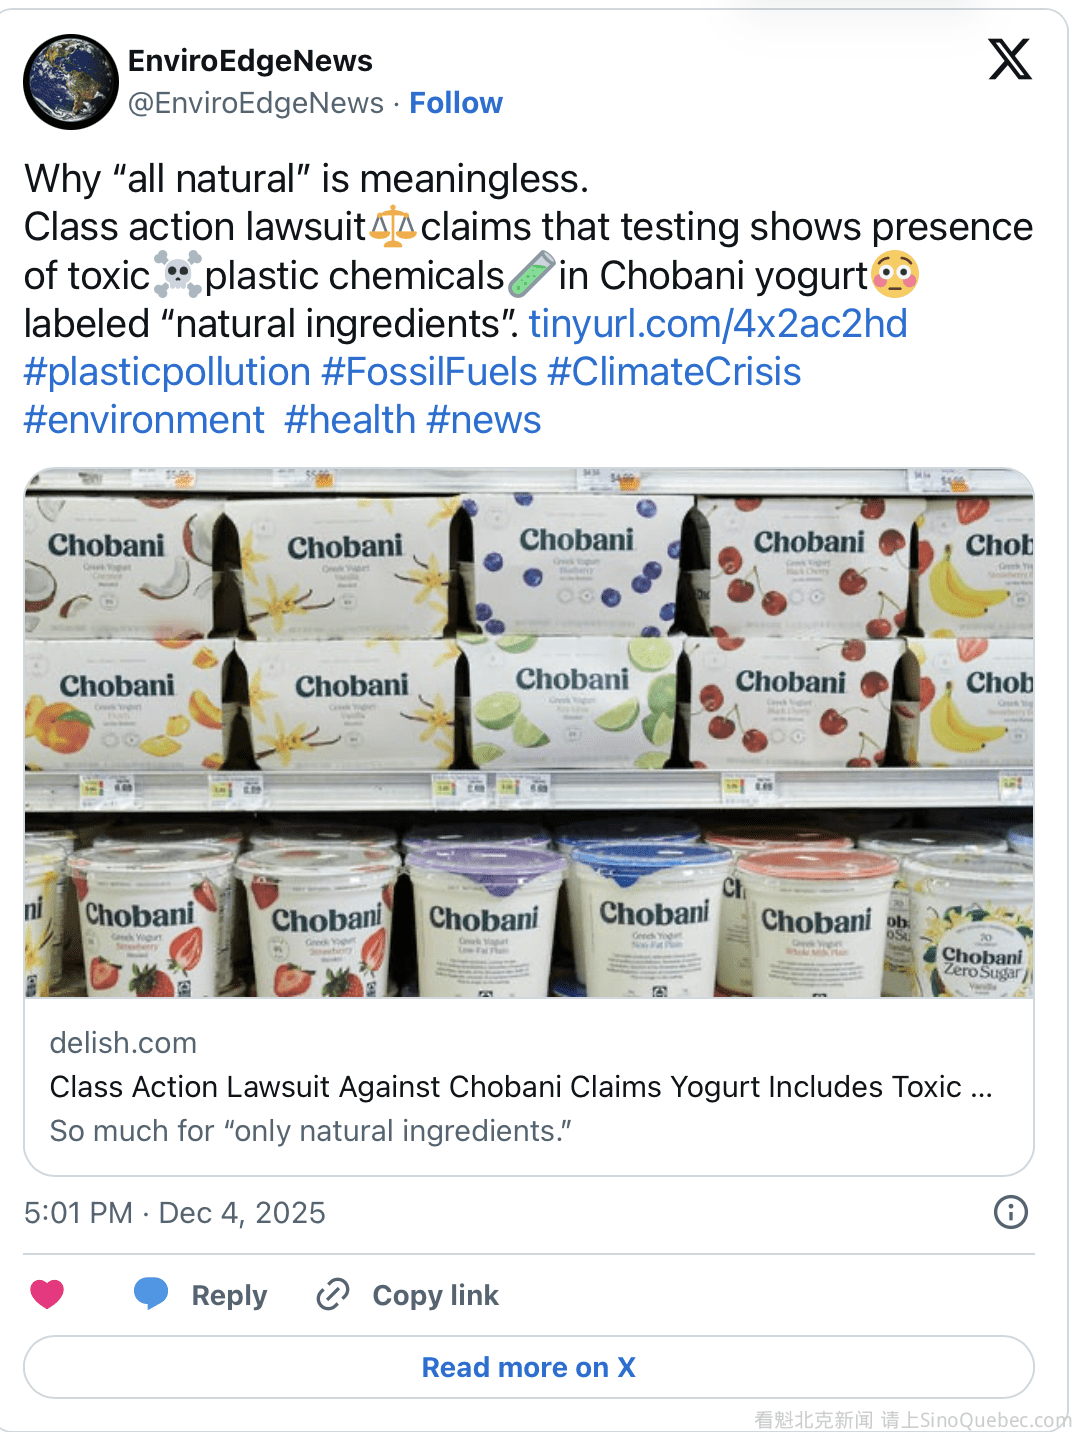1078x1436 pixels.
Task: Click the Reply button label
Action: tap(229, 1295)
